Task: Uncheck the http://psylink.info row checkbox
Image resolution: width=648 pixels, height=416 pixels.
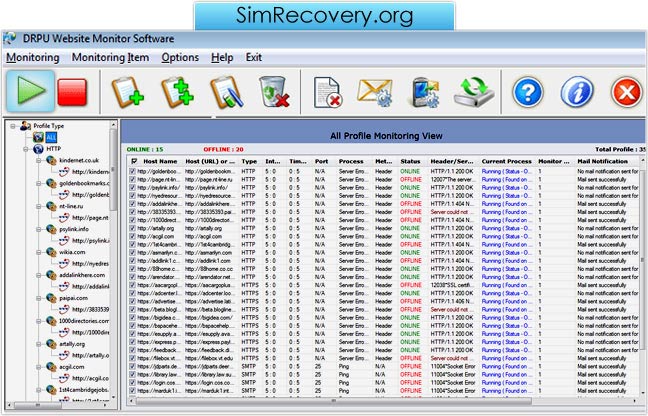Action: coord(132,188)
